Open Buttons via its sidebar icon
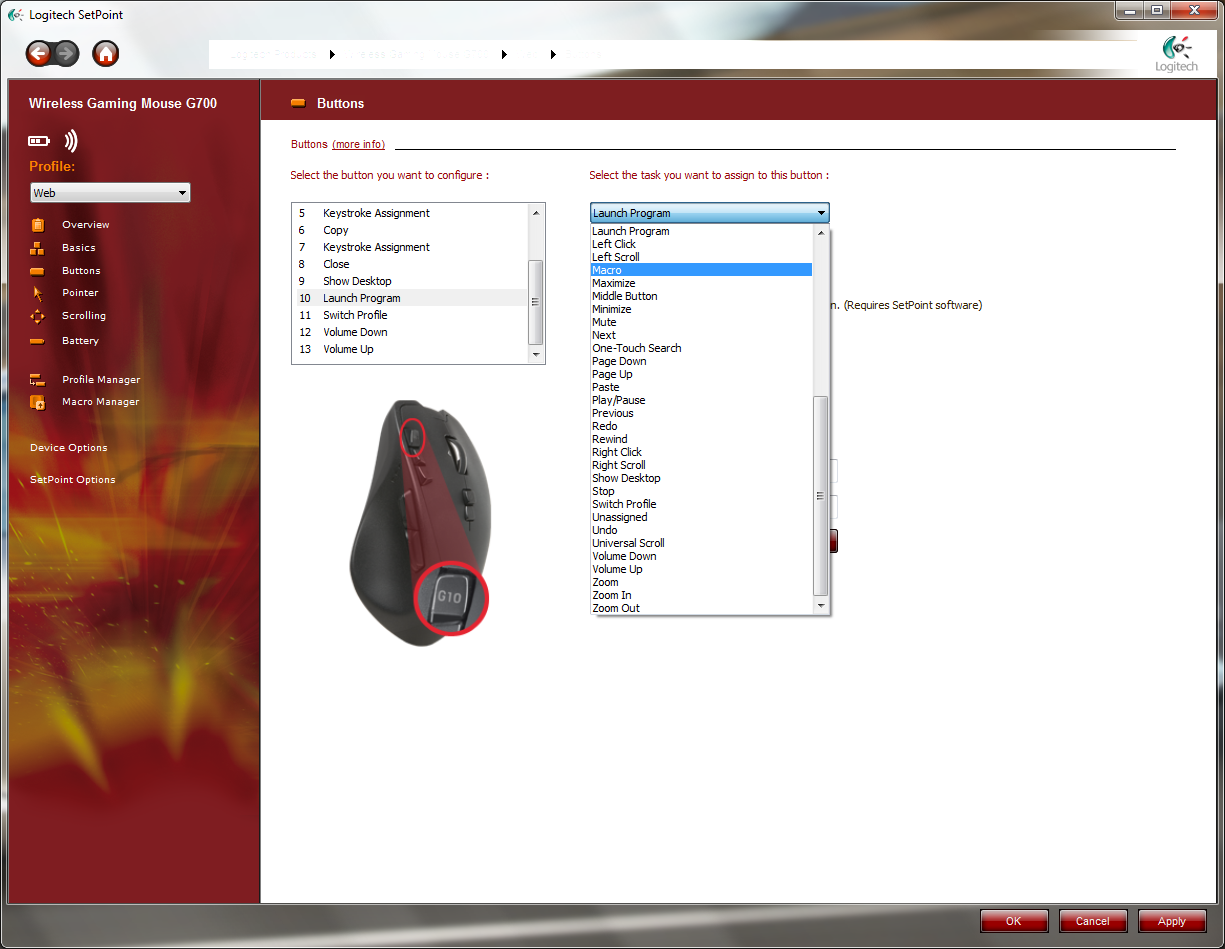 point(38,271)
